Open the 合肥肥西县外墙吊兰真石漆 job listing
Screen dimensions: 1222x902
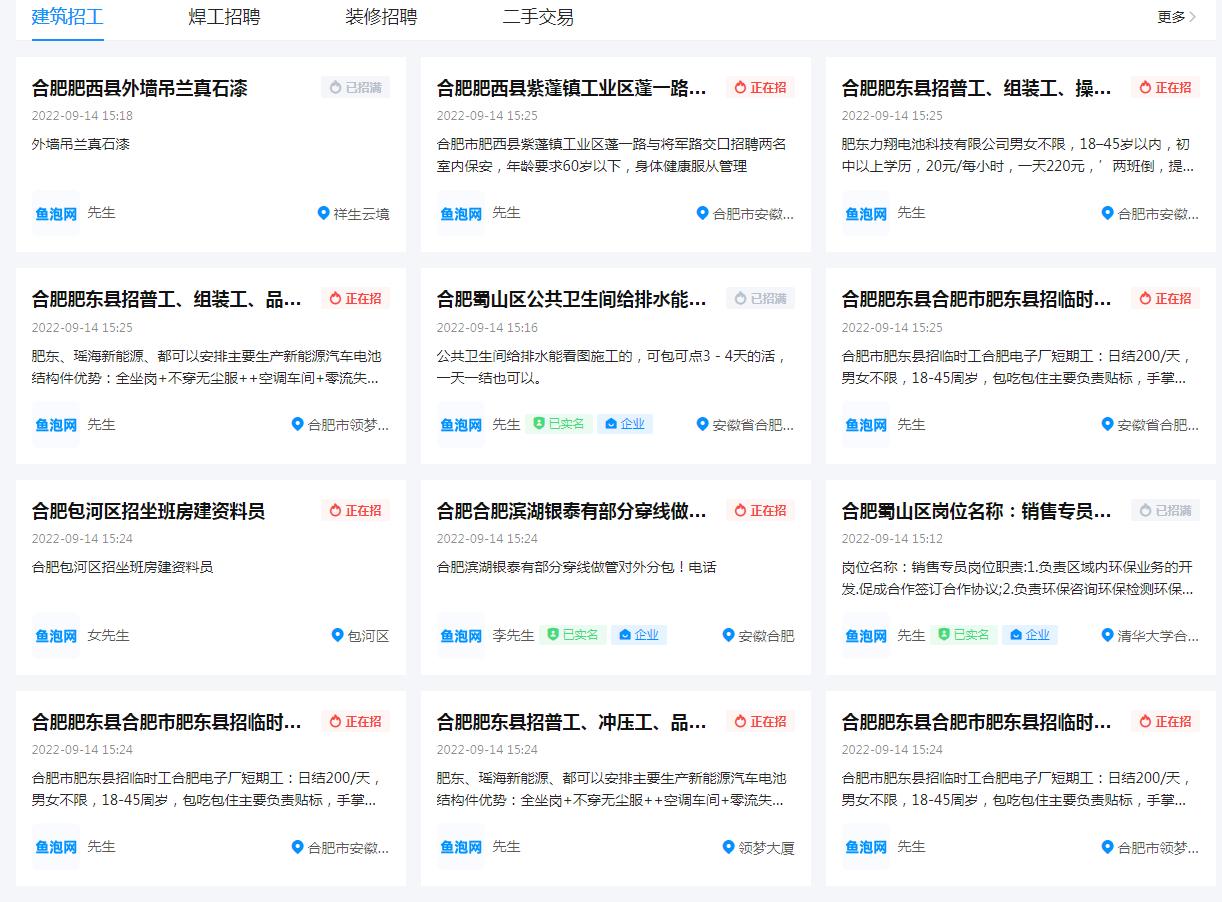139,89
